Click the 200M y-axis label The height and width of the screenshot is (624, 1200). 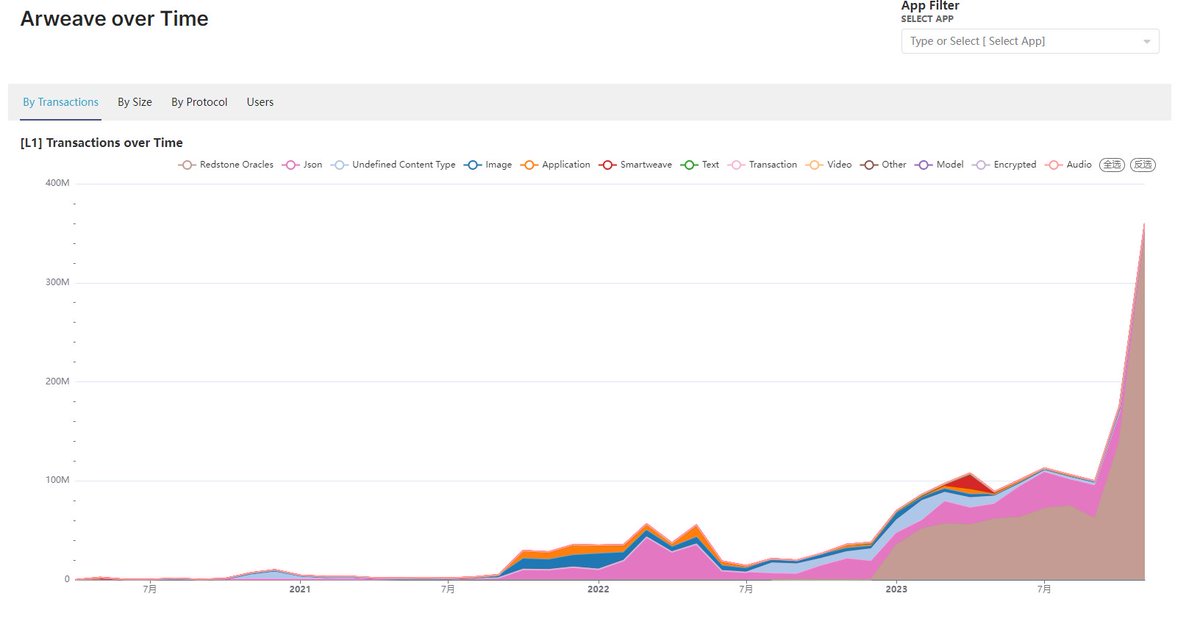[57, 382]
